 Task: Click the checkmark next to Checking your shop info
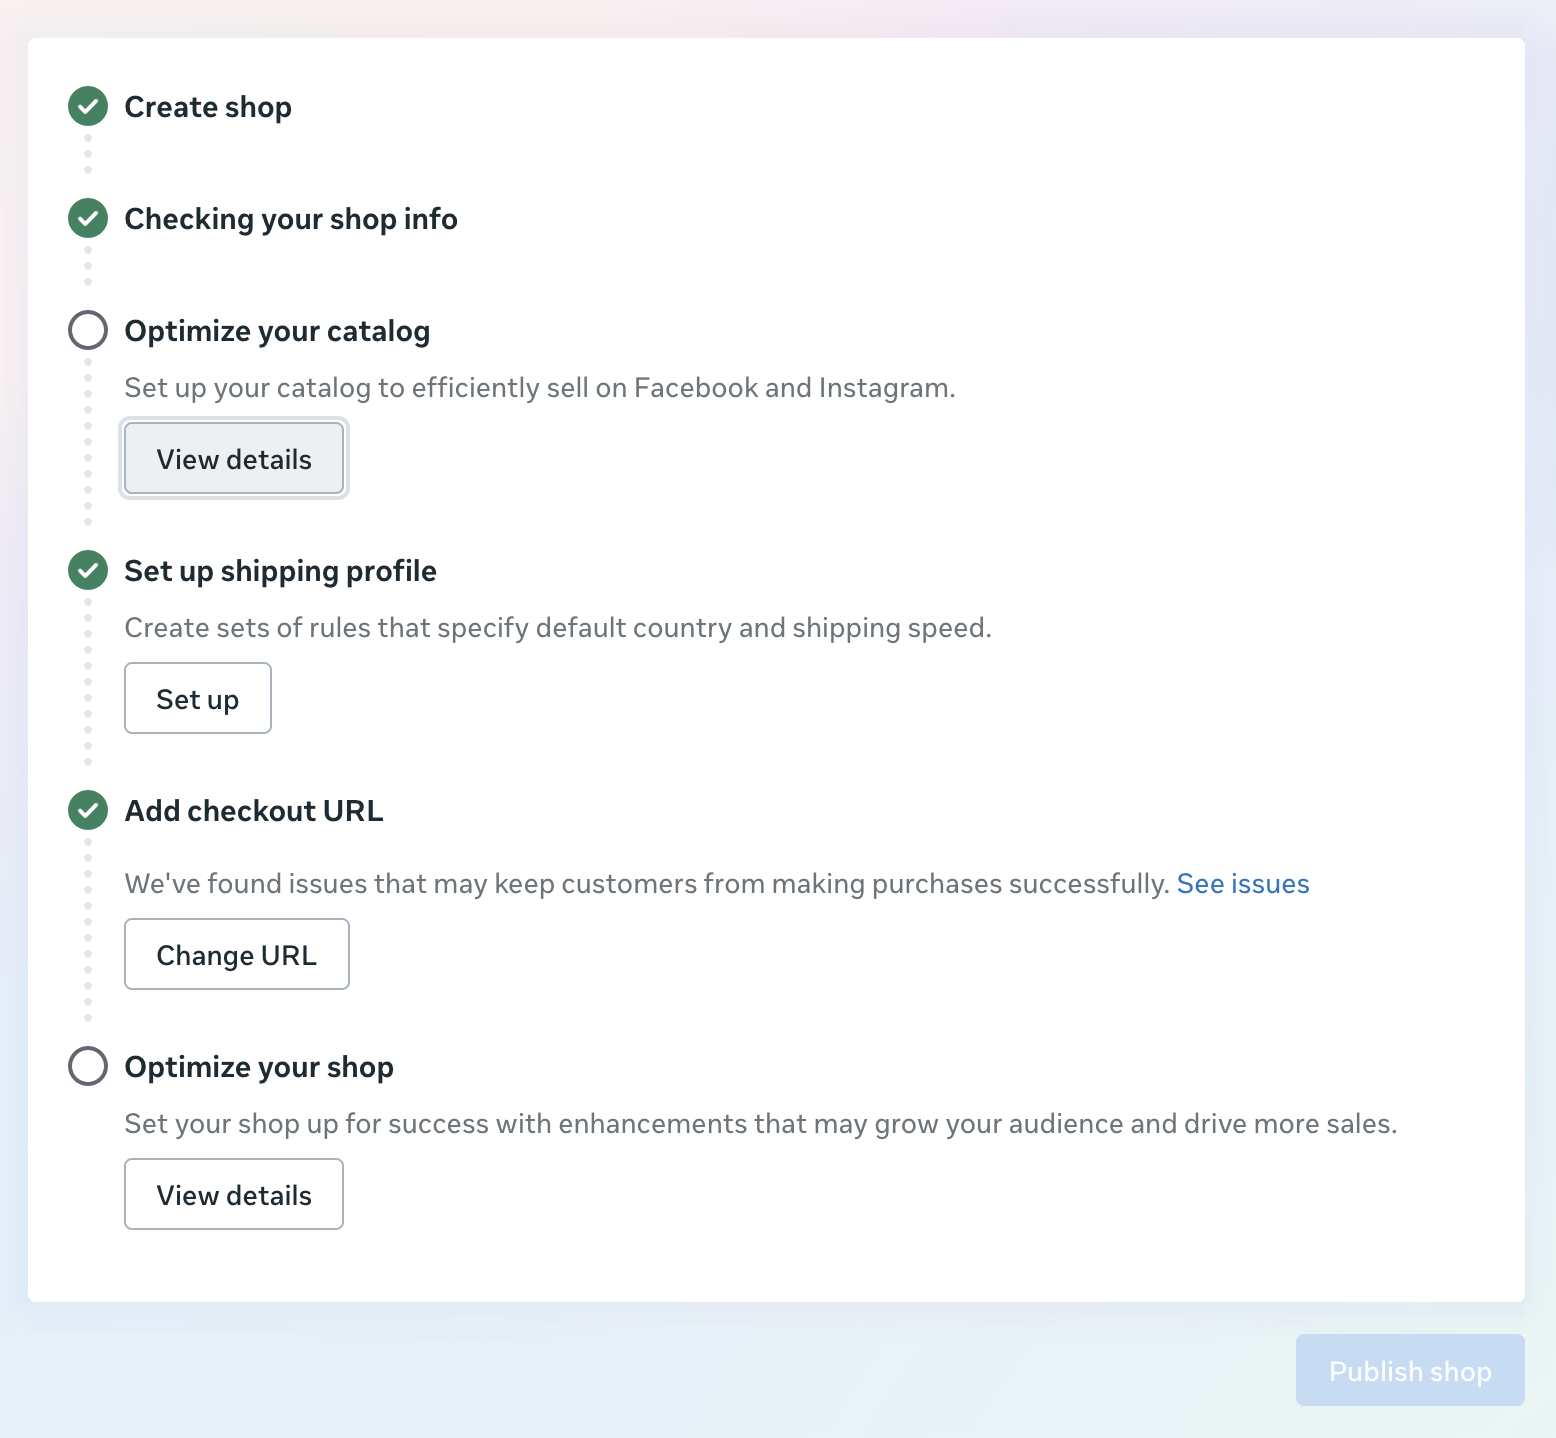tap(88, 218)
